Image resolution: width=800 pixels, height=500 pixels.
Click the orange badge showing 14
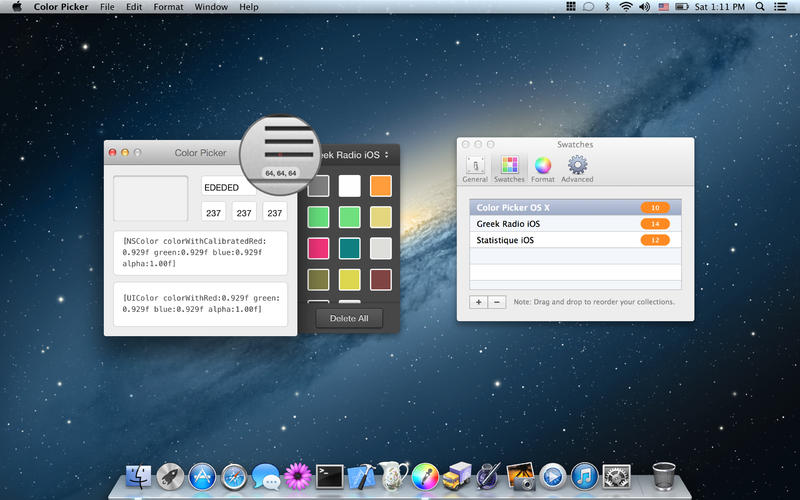pyautogui.click(x=655, y=224)
